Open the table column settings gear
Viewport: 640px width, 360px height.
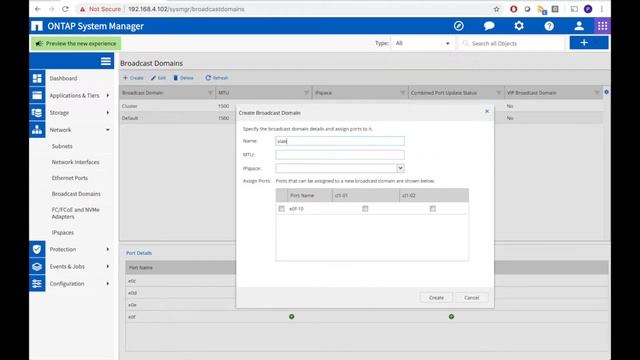pos(607,92)
